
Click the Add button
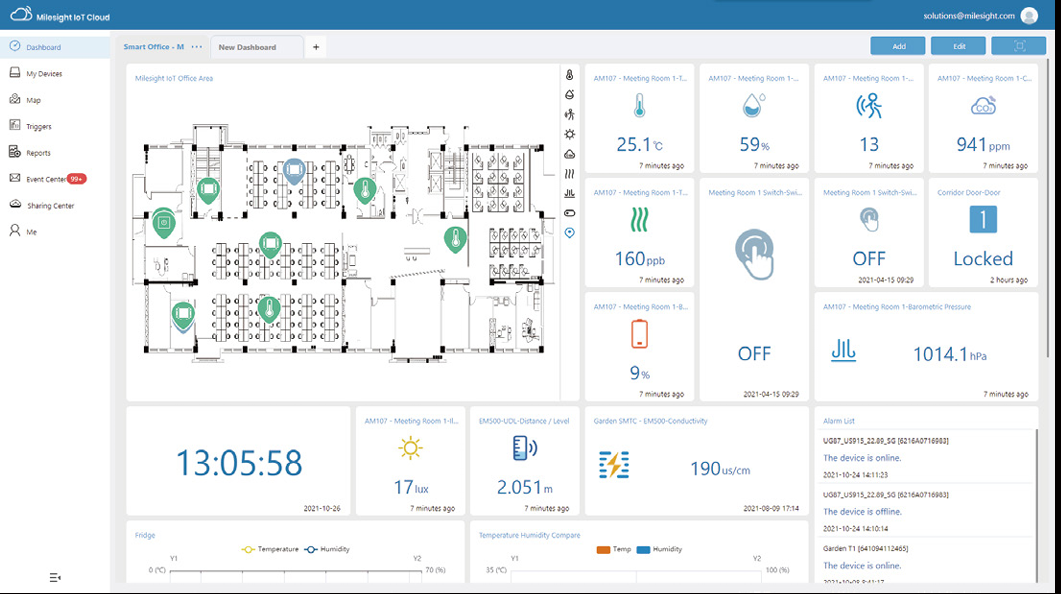point(898,46)
